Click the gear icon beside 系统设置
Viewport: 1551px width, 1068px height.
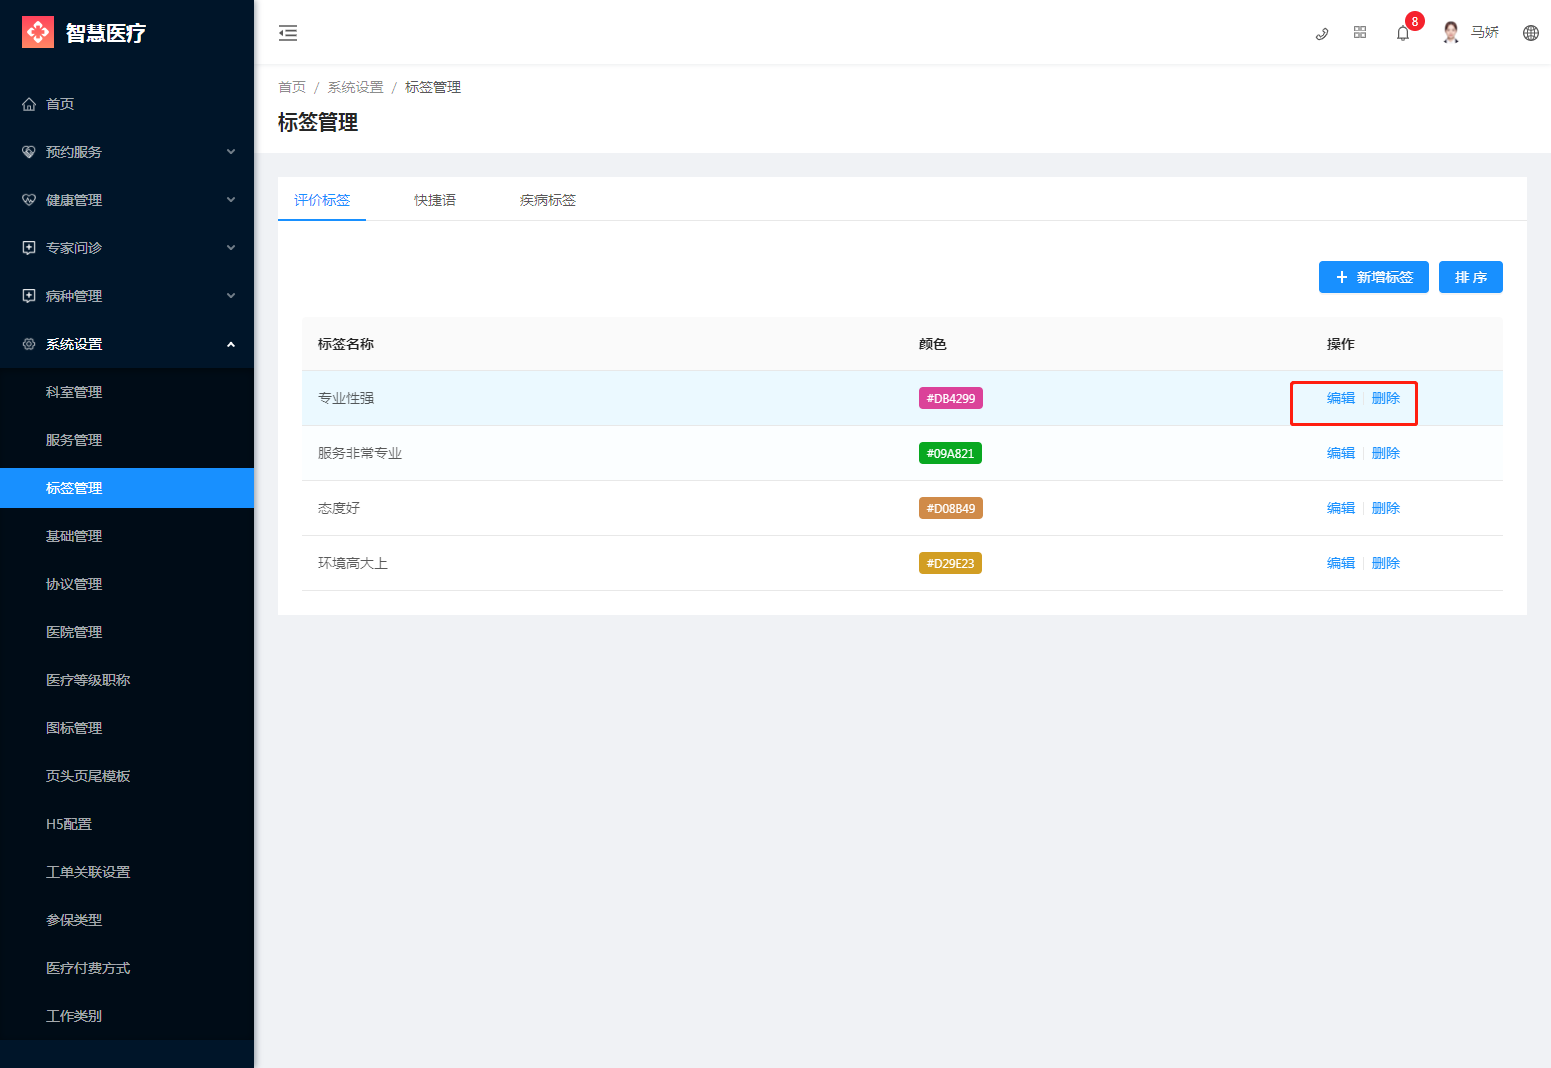[29, 344]
